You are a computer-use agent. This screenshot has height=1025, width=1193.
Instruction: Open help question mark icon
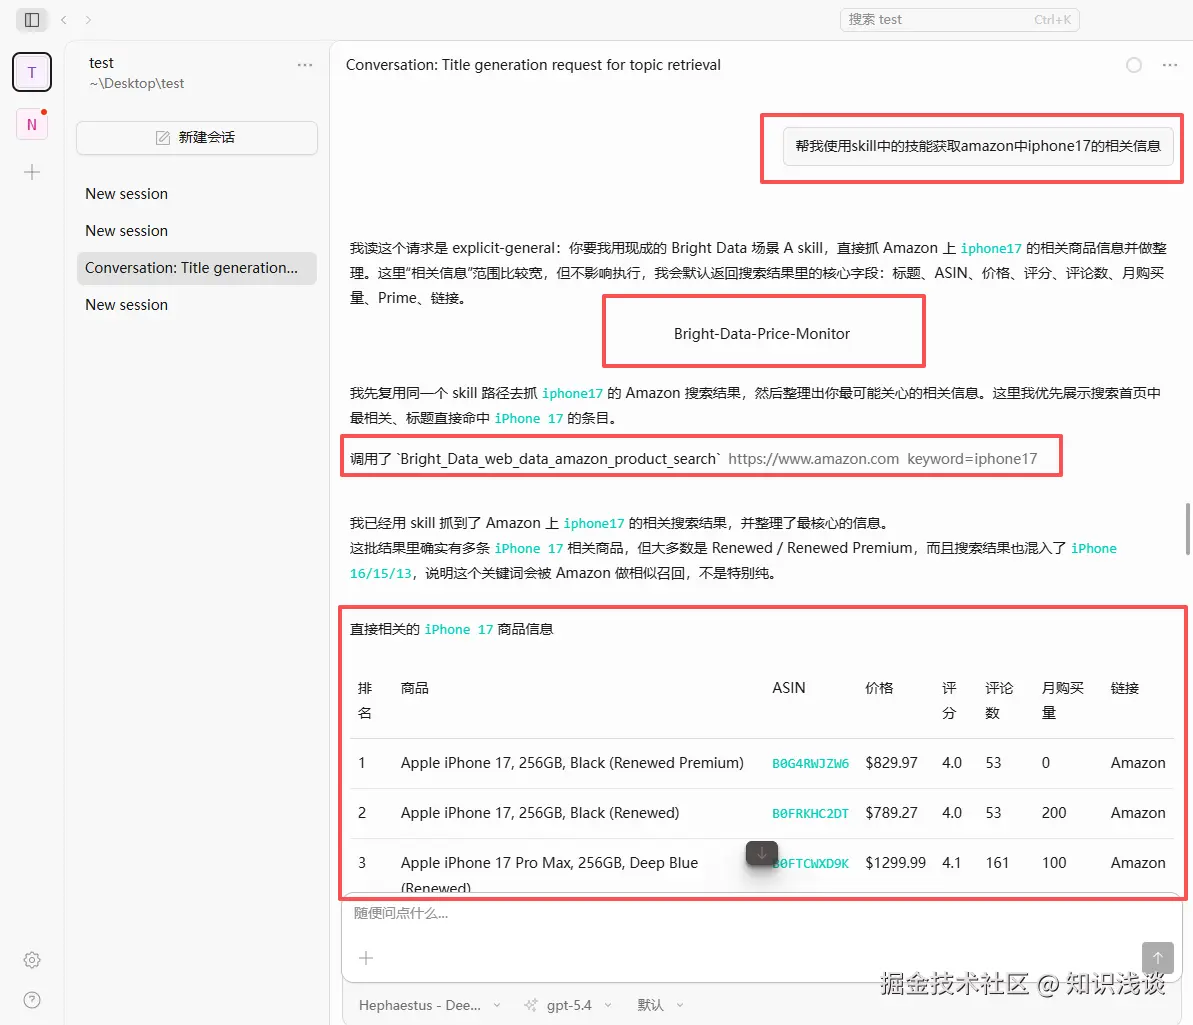32,1000
